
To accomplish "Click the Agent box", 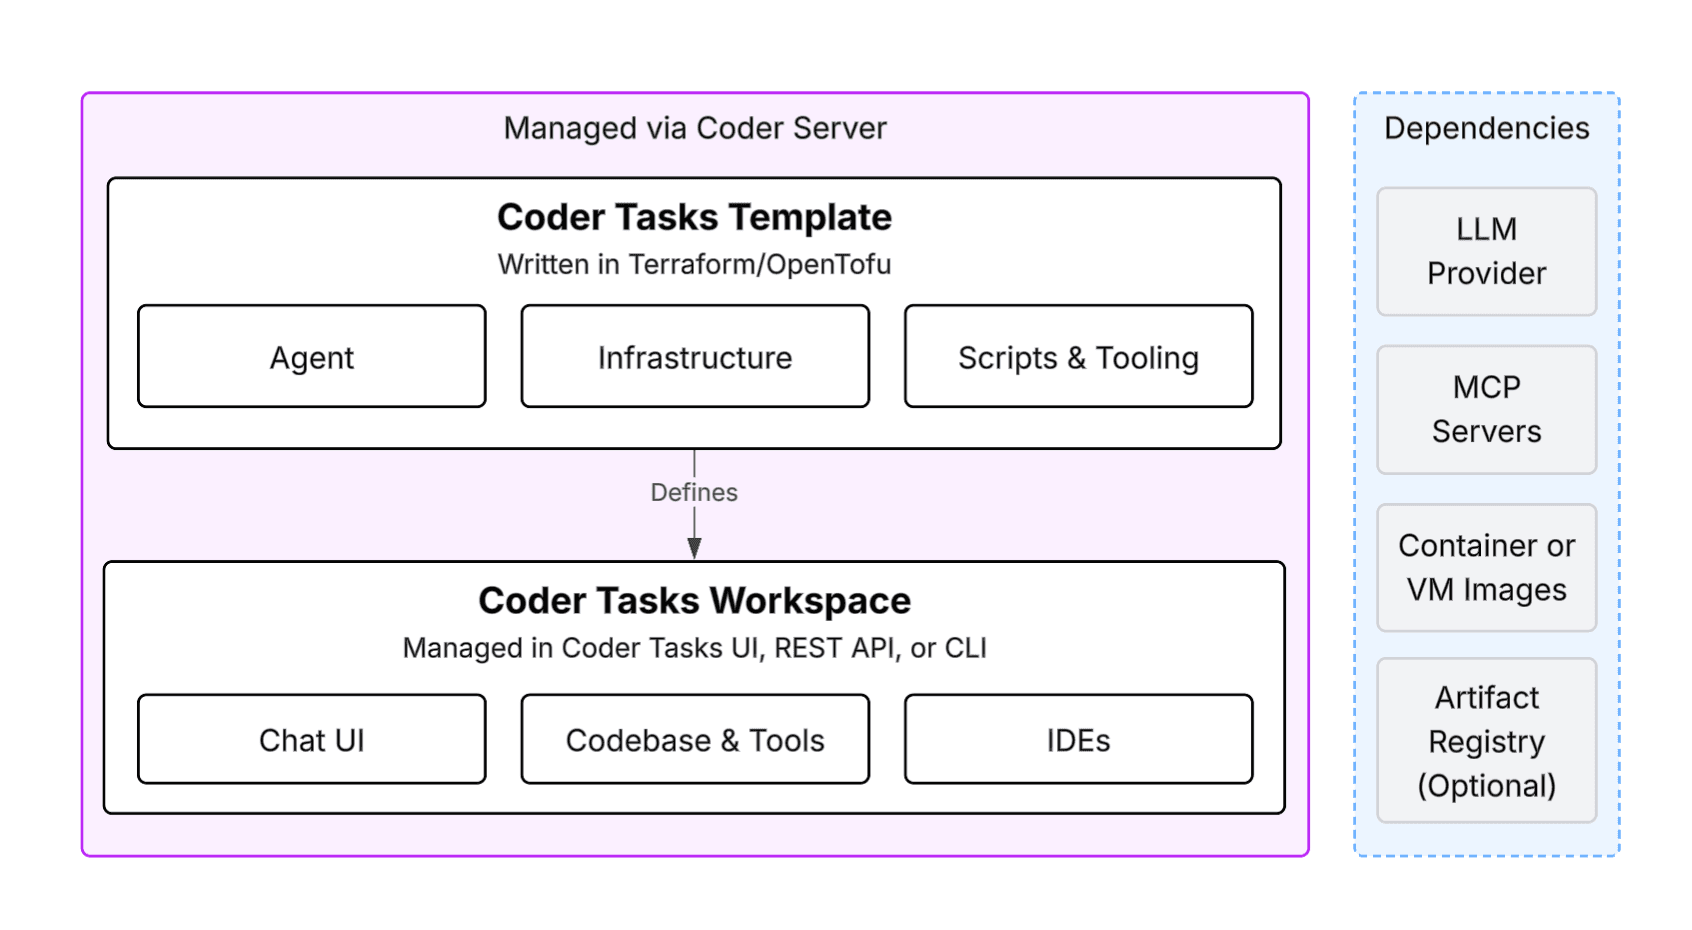I will coord(312,357).
